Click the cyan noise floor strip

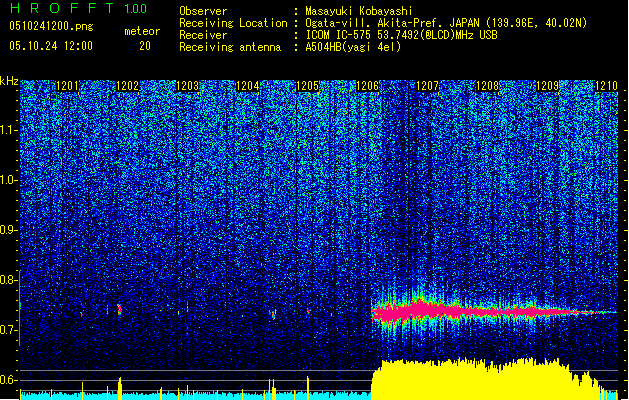[195, 396]
